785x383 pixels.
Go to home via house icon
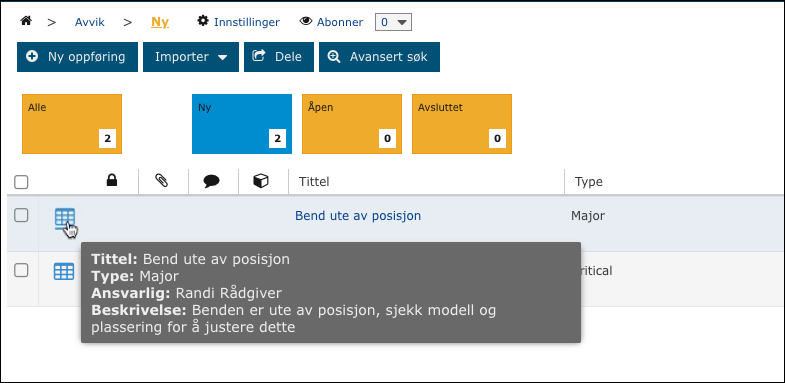pos(26,21)
